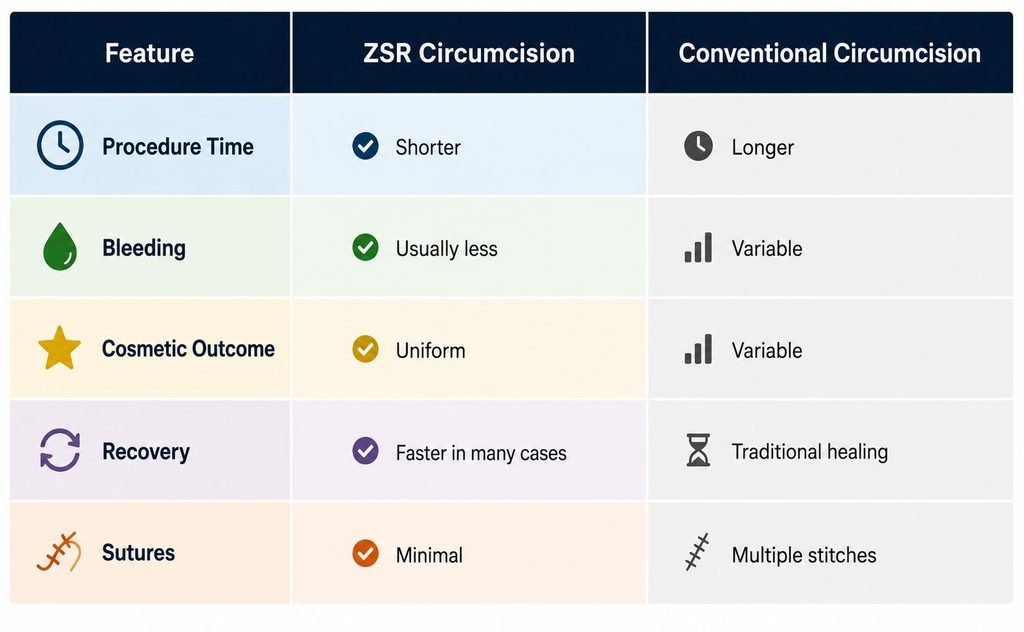The height and width of the screenshot is (632, 1024).
Task: Click the Multiple stitches label
Action: [804, 555]
